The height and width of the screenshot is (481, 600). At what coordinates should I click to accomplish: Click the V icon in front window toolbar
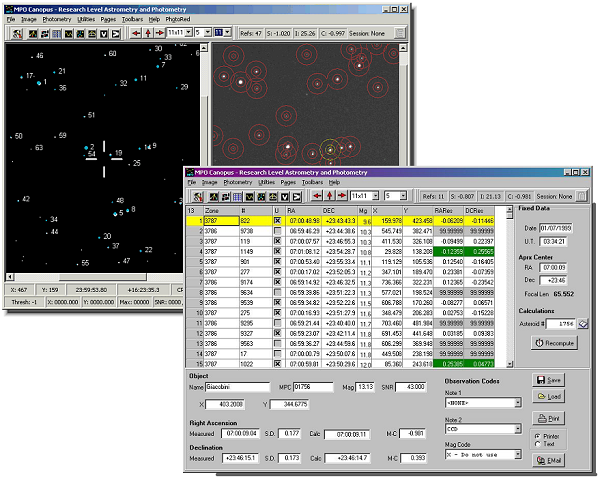(x=285, y=197)
